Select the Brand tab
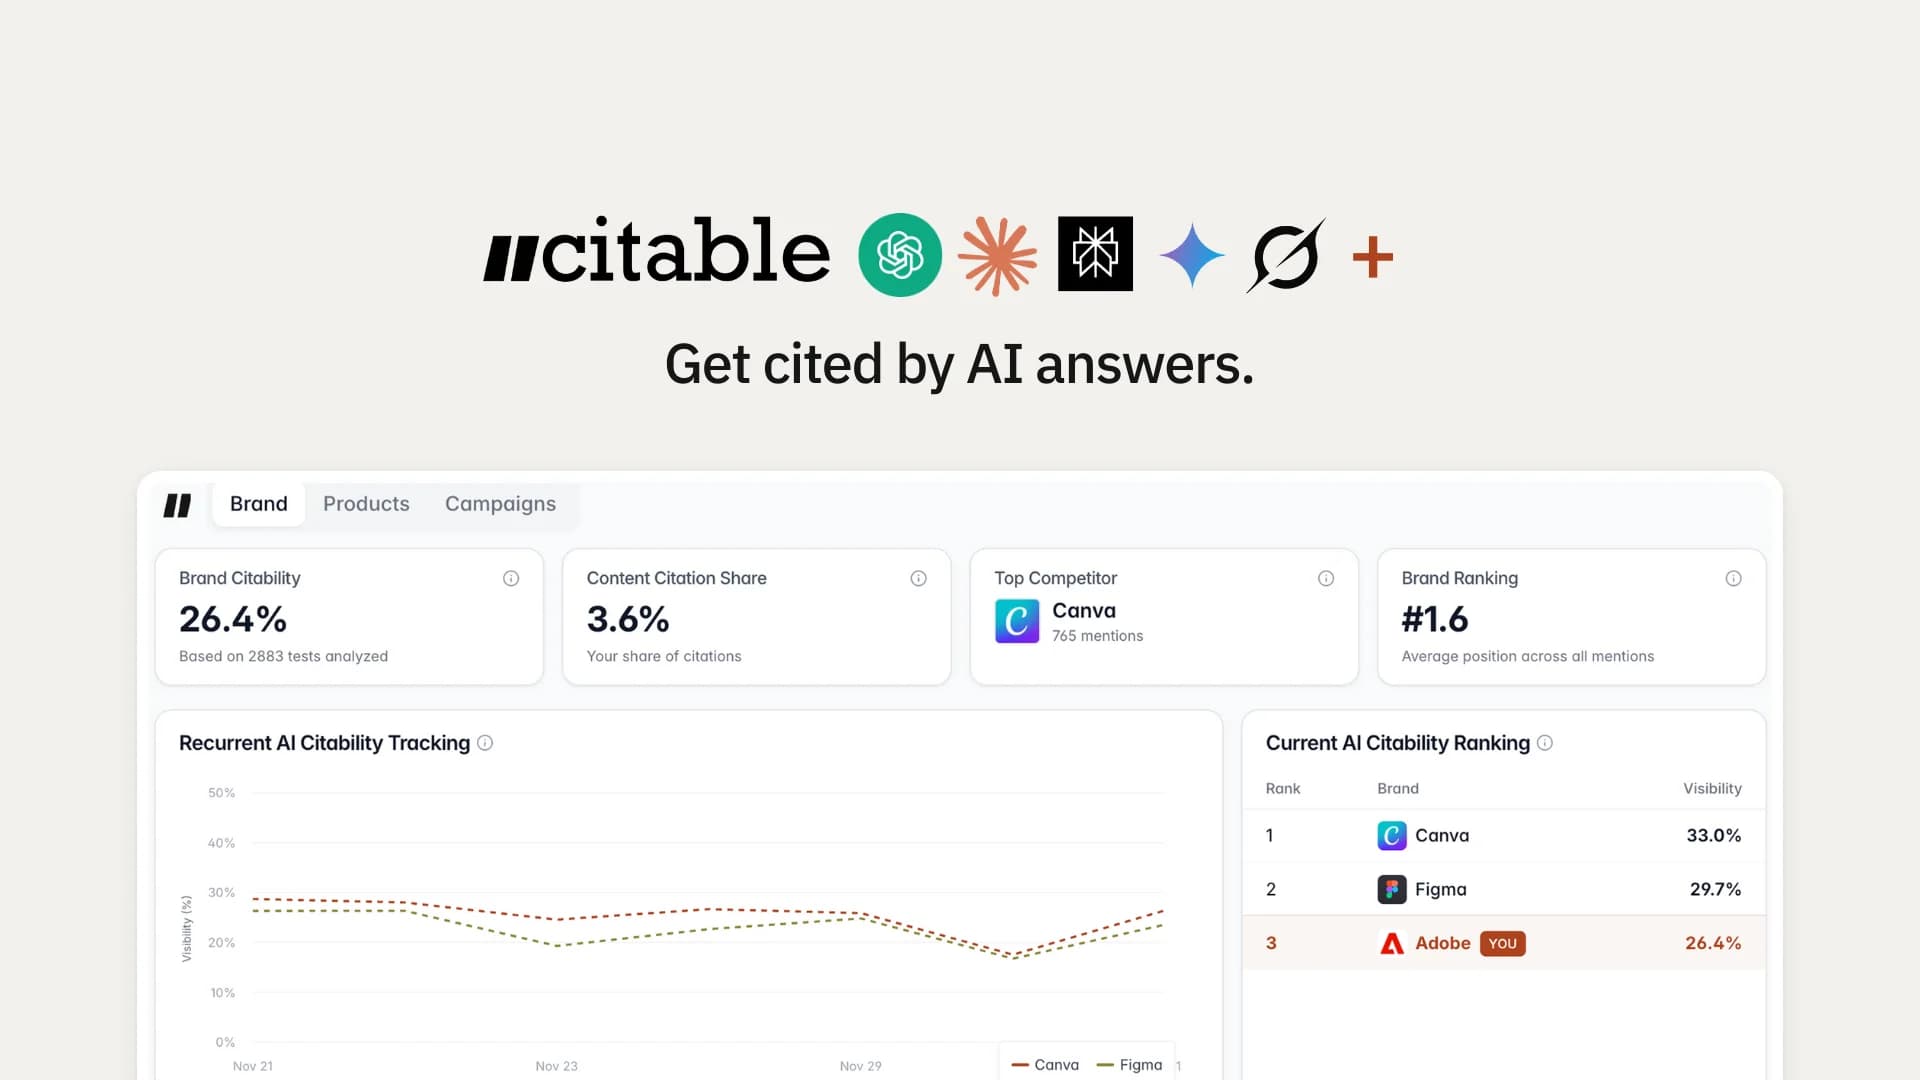 click(x=258, y=503)
